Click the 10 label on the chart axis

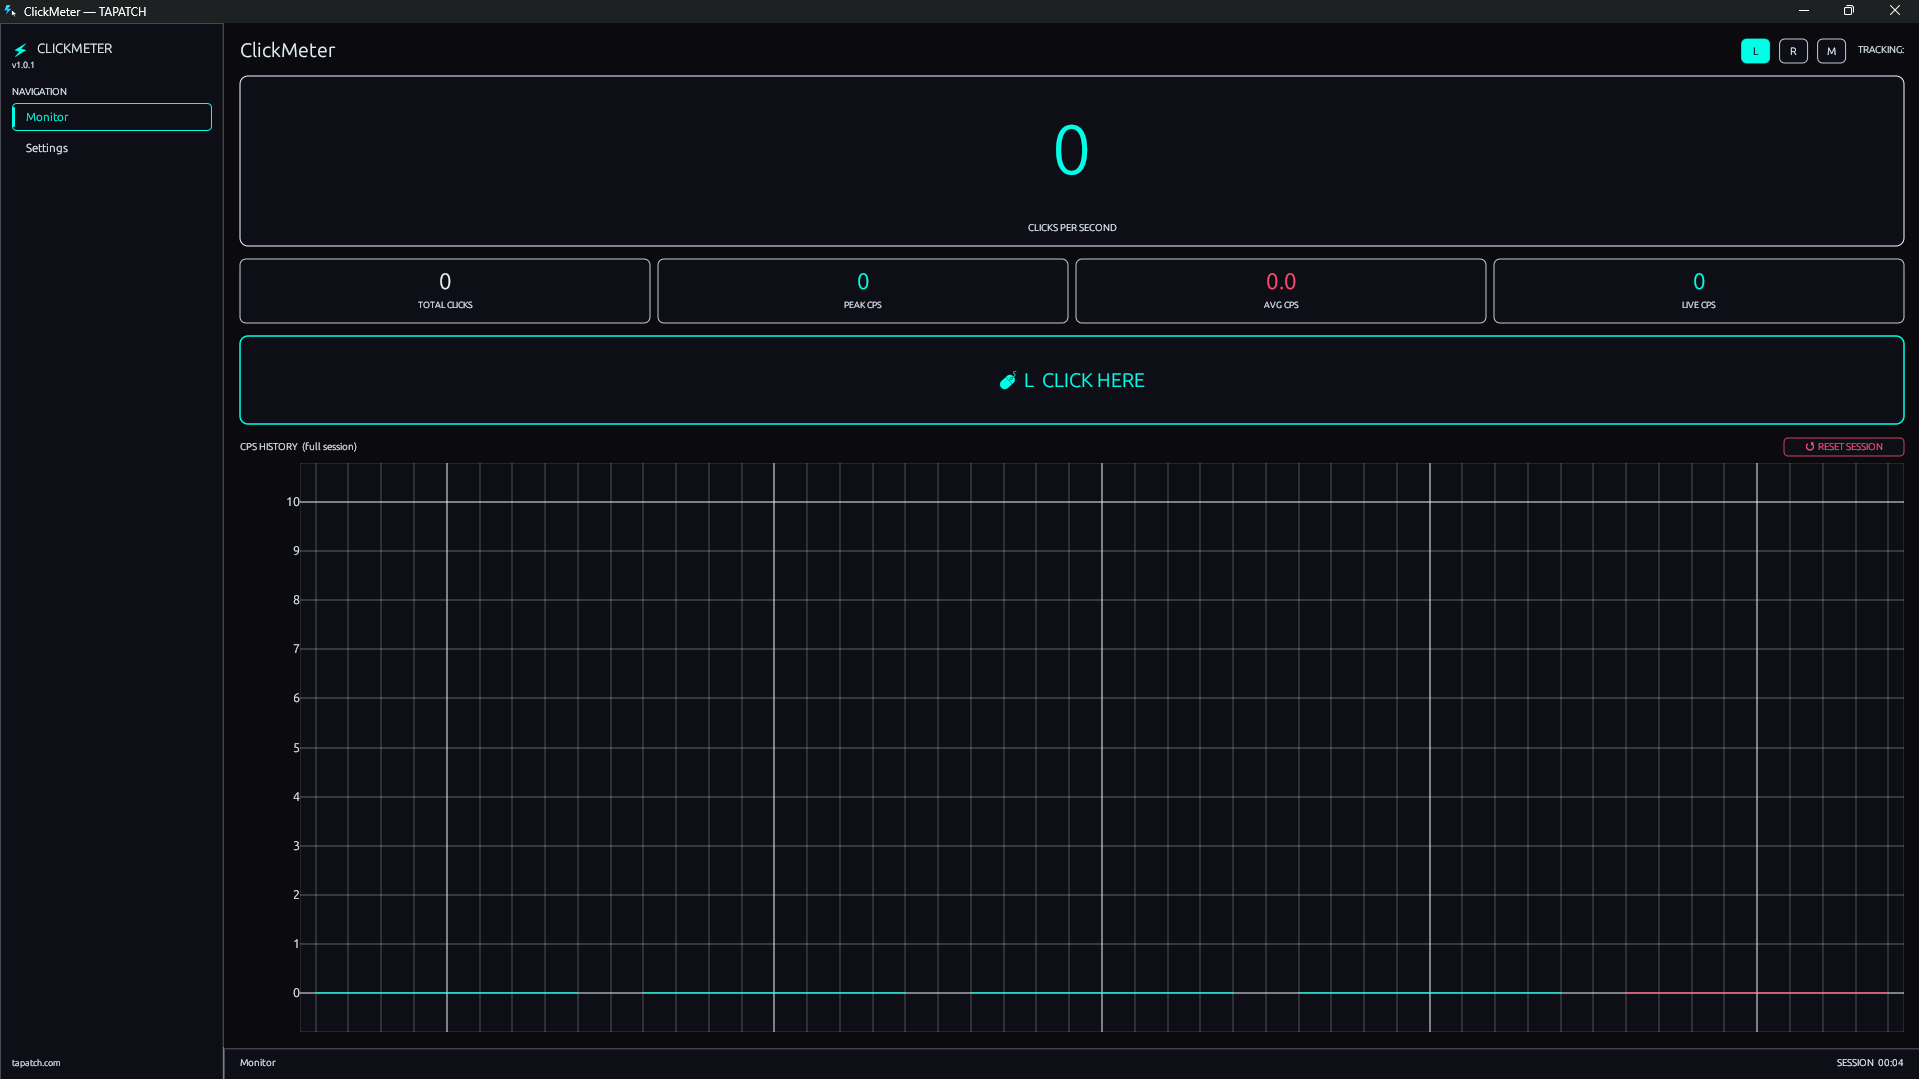293,502
